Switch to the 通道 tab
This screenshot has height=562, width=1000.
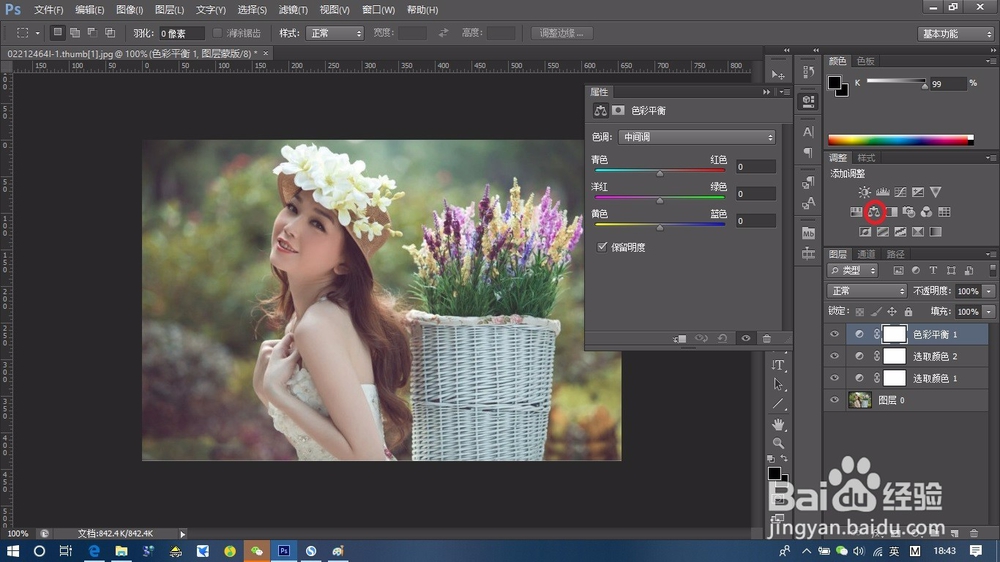867,255
